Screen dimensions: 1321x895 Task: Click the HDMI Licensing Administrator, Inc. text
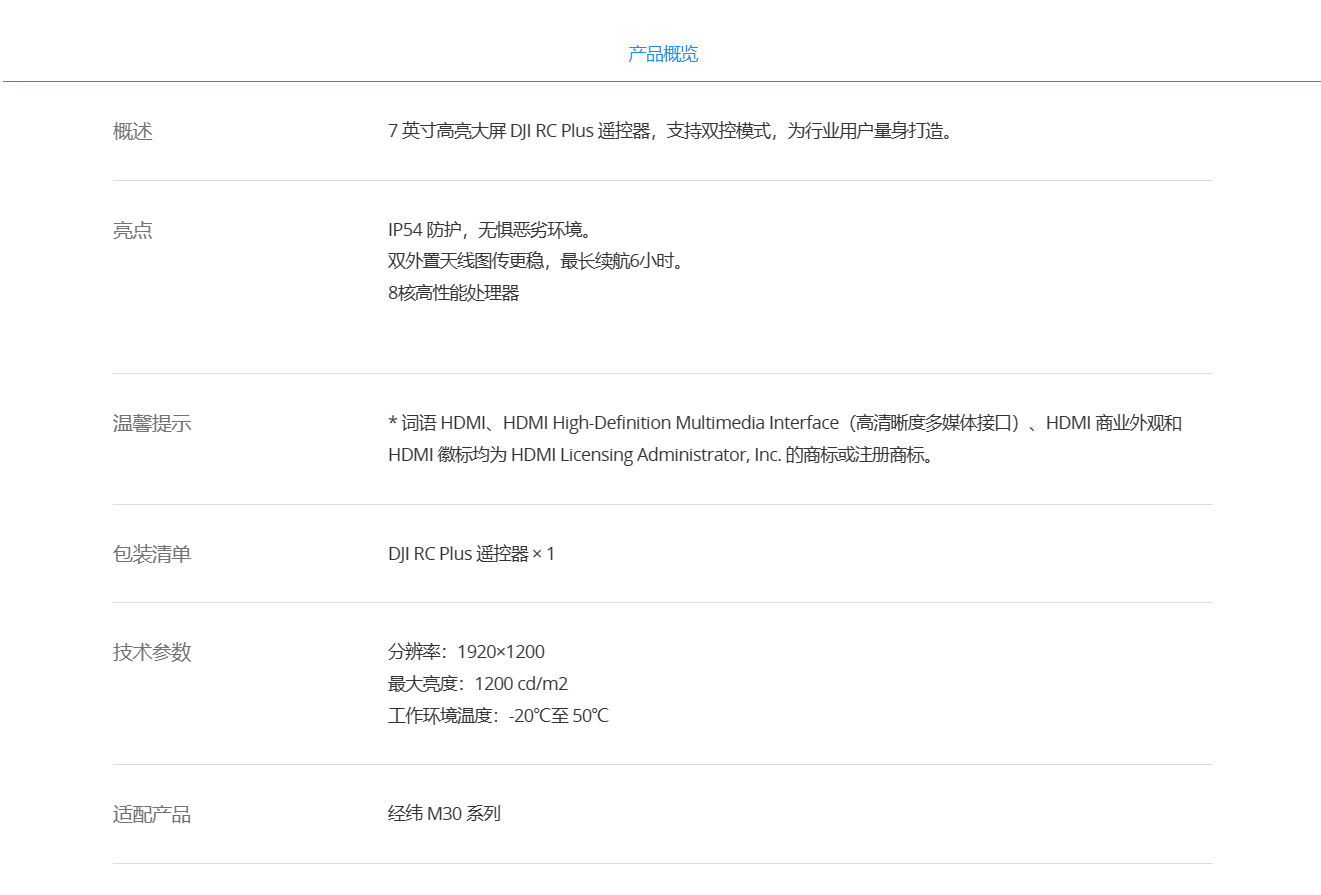646,455
